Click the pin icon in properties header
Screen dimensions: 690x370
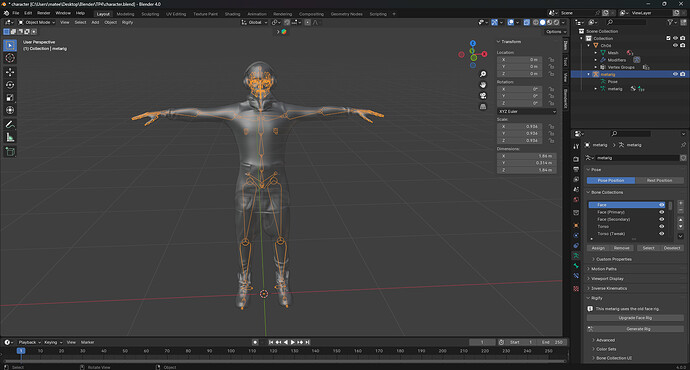[683, 145]
